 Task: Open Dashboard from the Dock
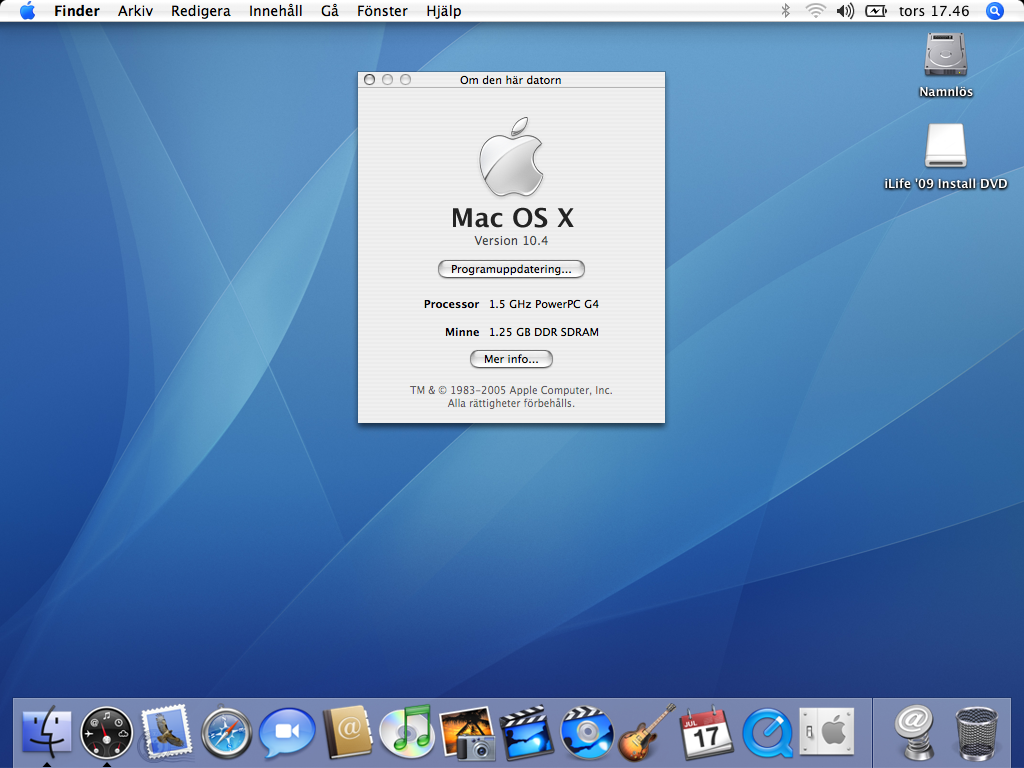click(x=106, y=733)
